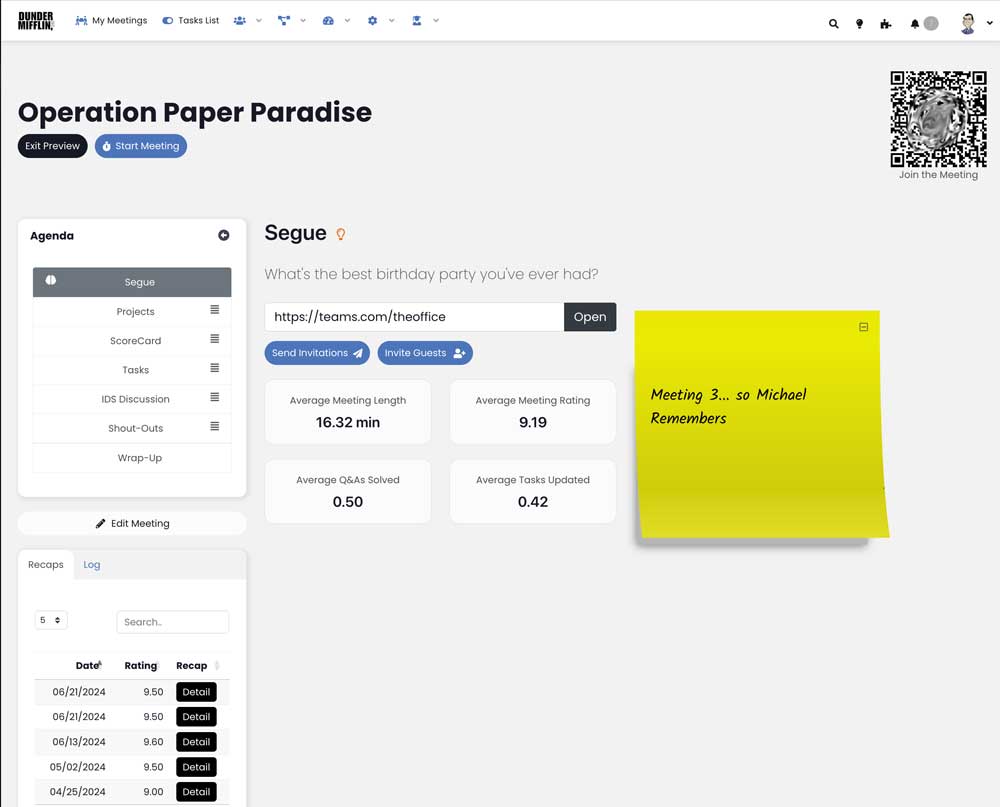Collapse the Agenda panel via its circle icon
This screenshot has width=1000, height=807.
(x=224, y=235)
